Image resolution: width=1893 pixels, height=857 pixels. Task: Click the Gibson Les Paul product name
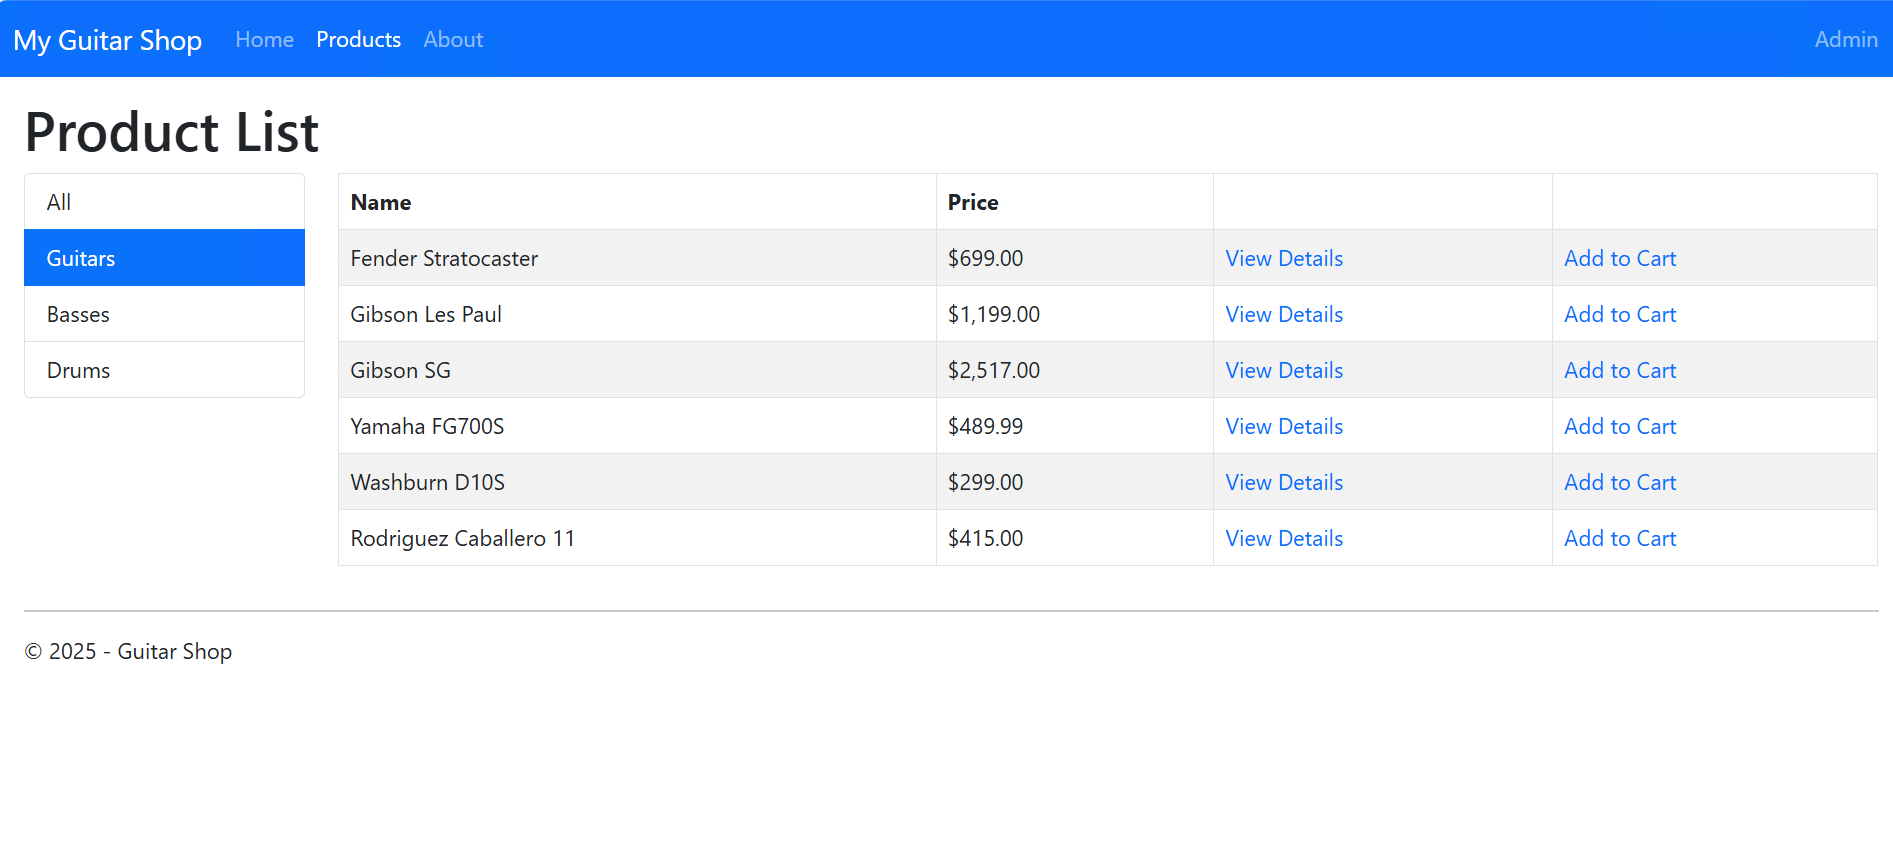click(x=426, y=314)
